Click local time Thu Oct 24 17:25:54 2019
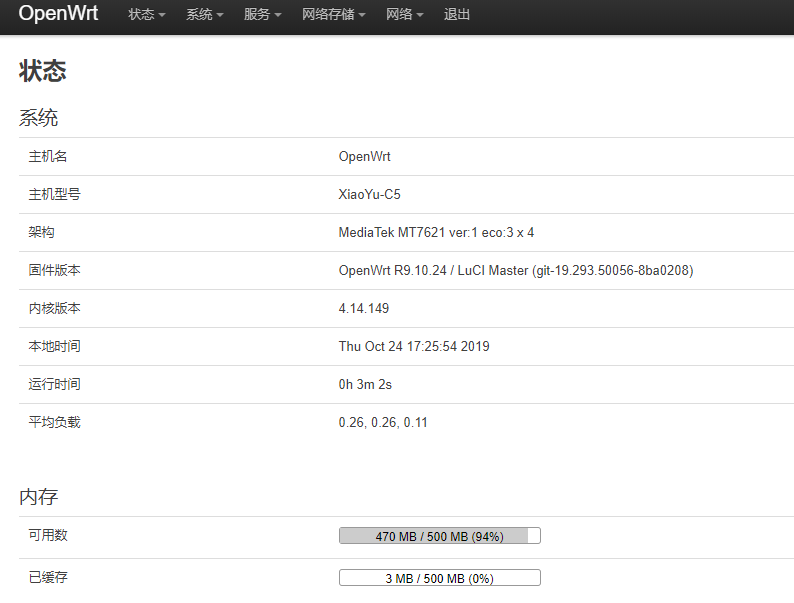 point(414,346)
